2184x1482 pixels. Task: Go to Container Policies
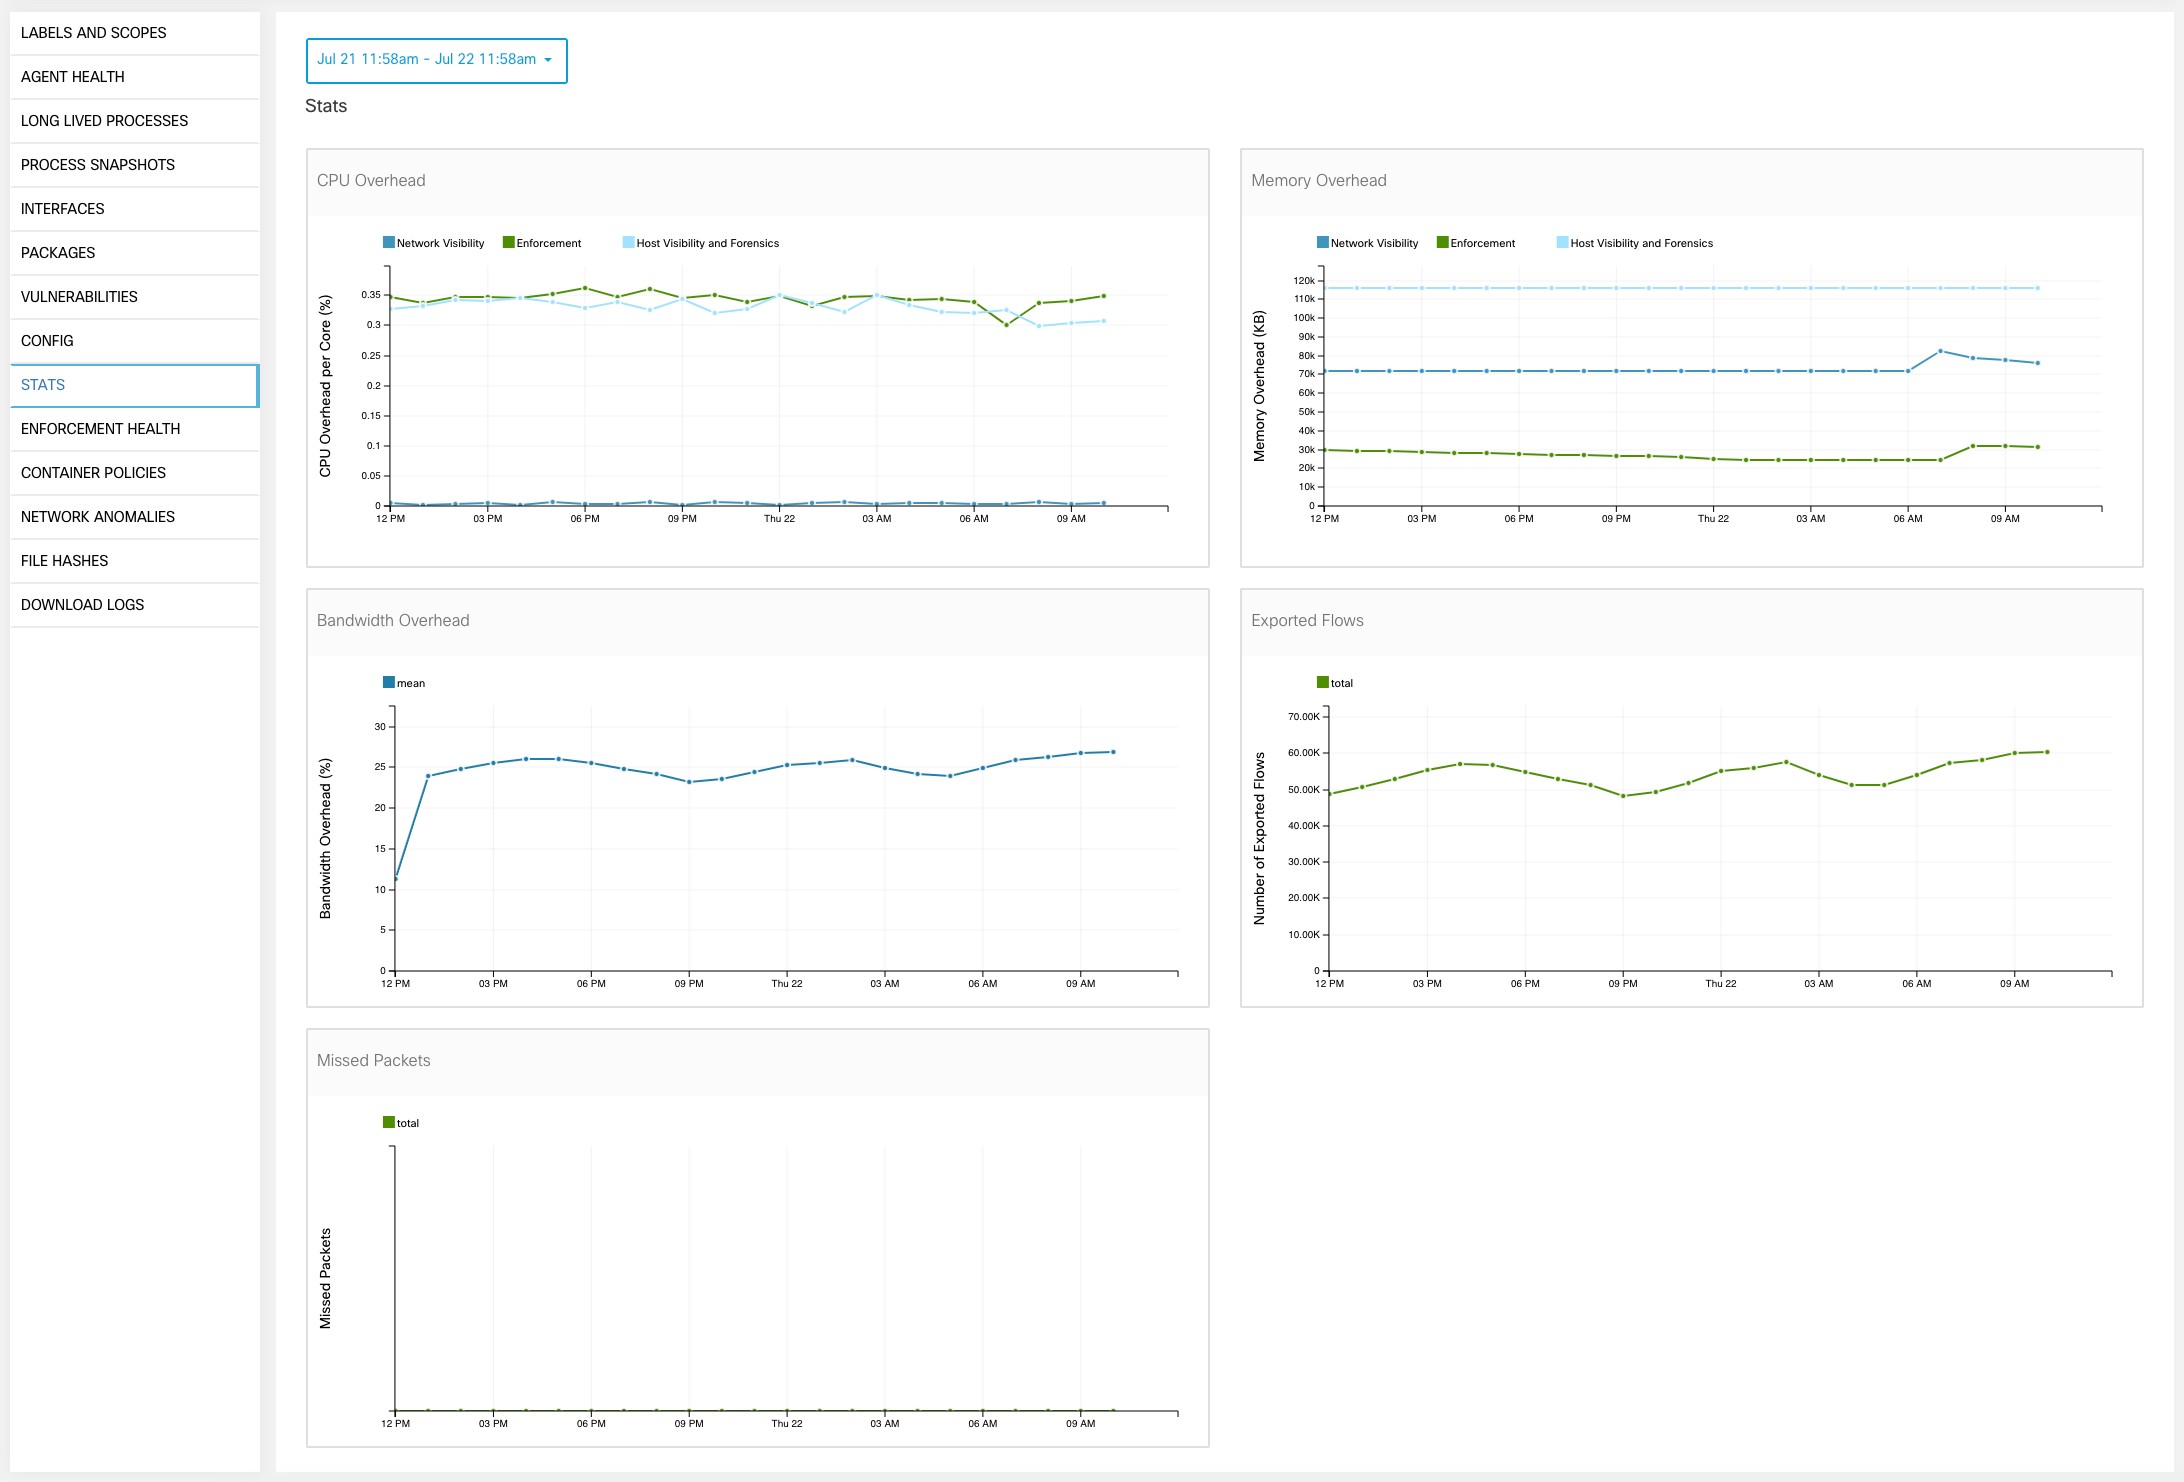coord(135,473)
